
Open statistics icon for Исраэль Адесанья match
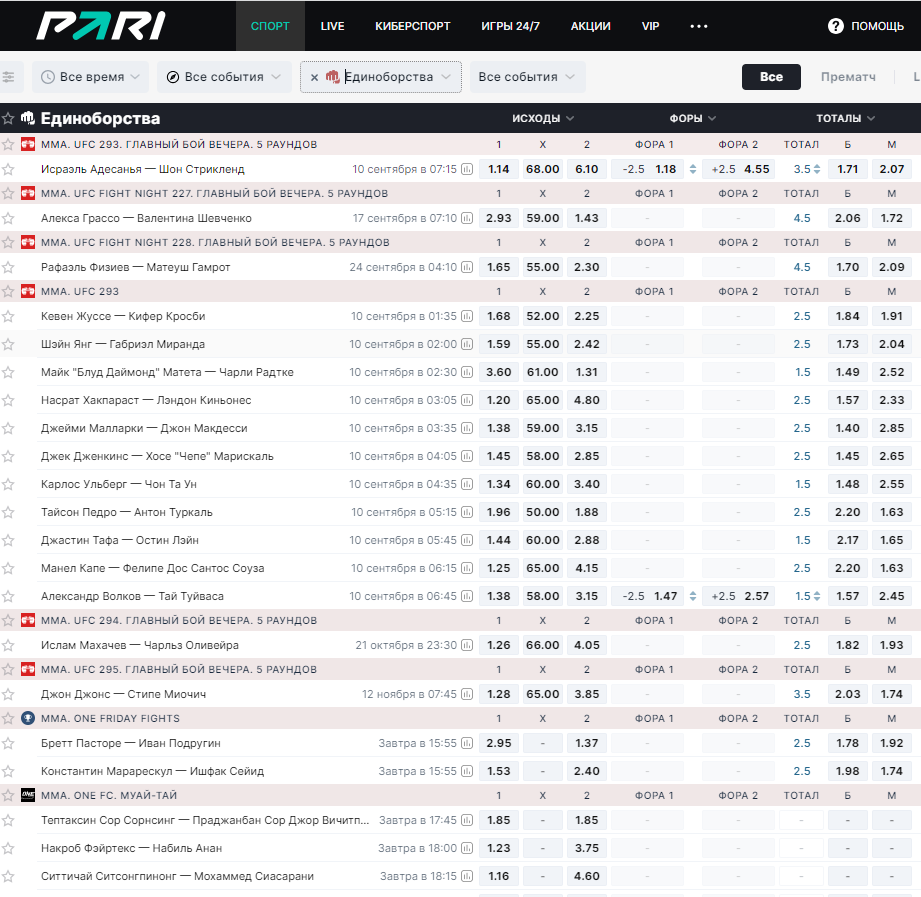[x=467, y=169]
